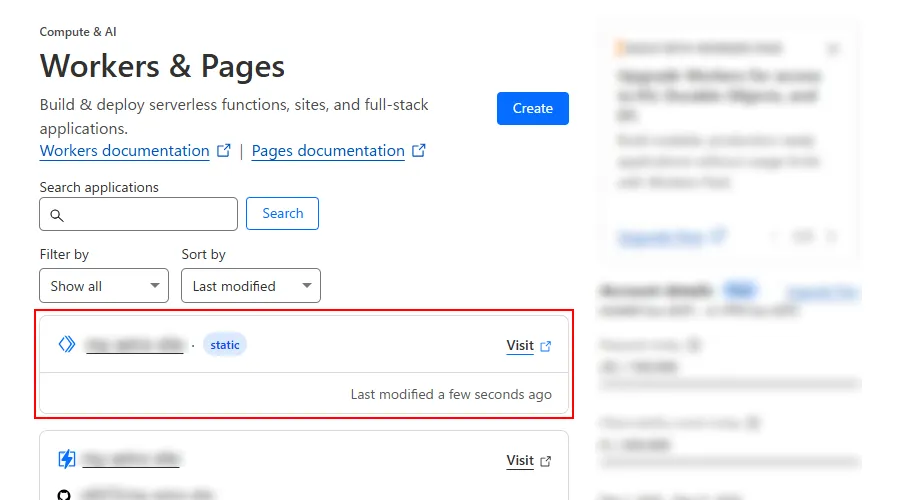Open the blurred project name in static card
Image resolution: width=900 pixels, height=500 pixels.
pos(134,345)
